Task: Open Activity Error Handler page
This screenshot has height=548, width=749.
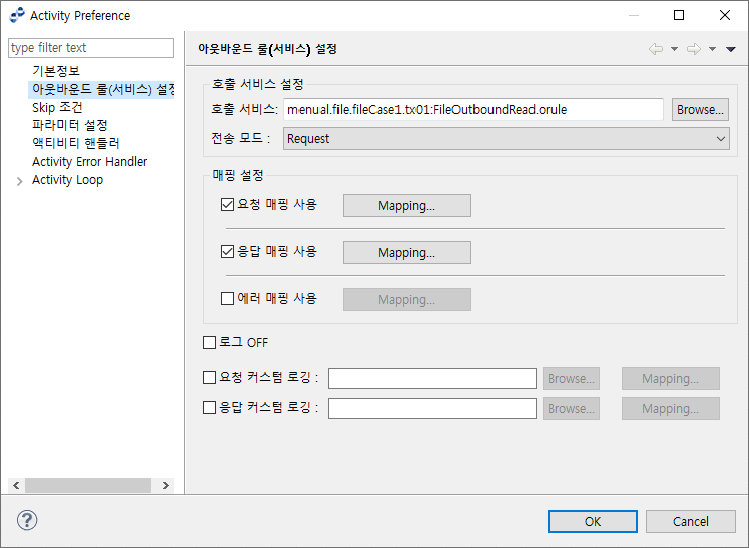Action: pyautogui.click(x=89, y=162)
